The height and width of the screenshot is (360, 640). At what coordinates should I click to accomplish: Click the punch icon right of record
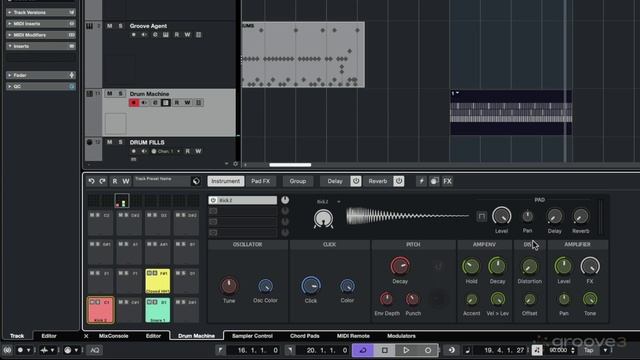click(x=451, y=350)
